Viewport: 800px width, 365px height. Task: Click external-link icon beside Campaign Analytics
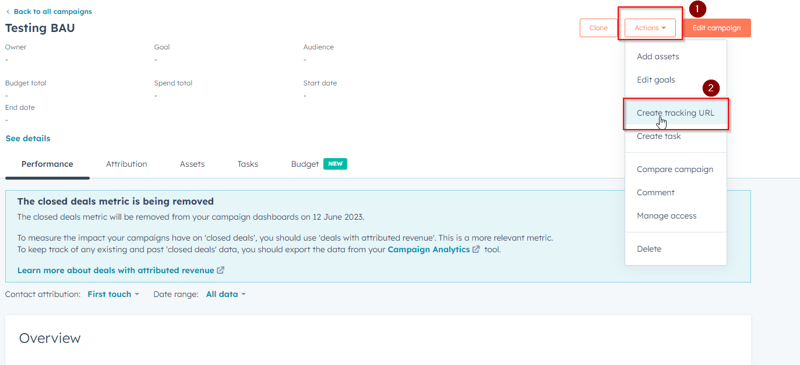coord(476,250)
